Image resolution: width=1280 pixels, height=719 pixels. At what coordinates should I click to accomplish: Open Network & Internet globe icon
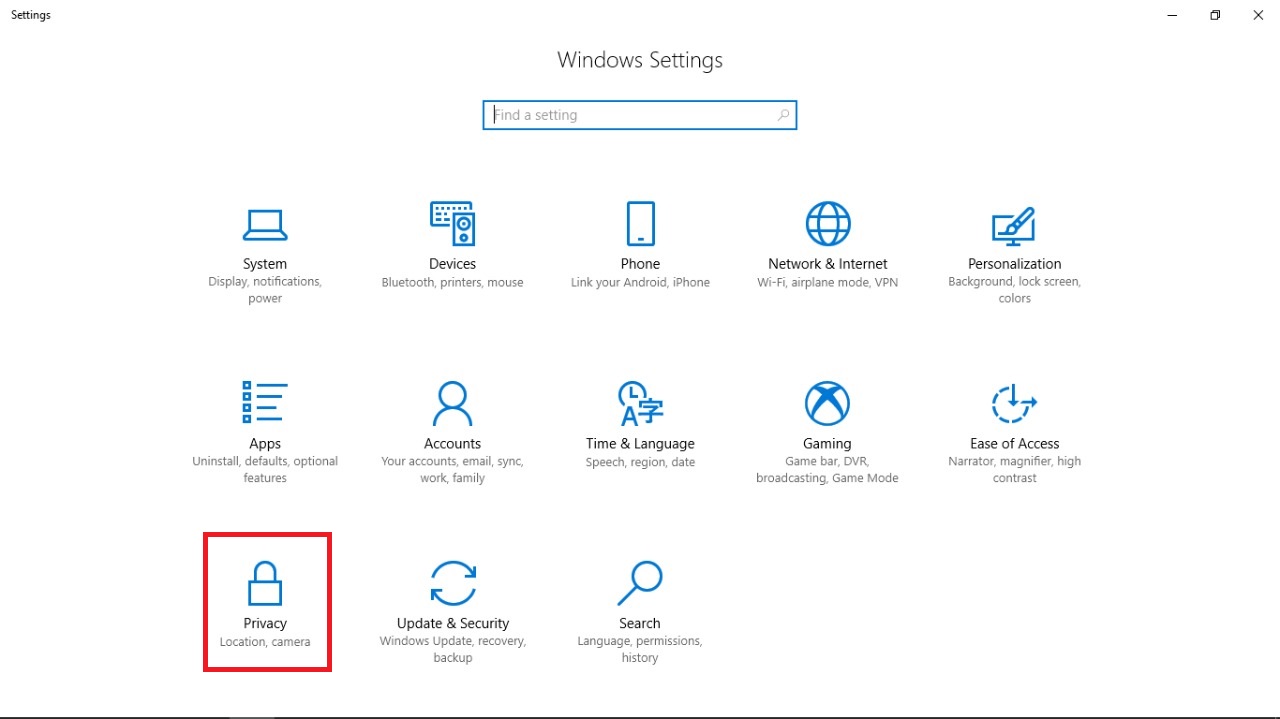point(828,223)
